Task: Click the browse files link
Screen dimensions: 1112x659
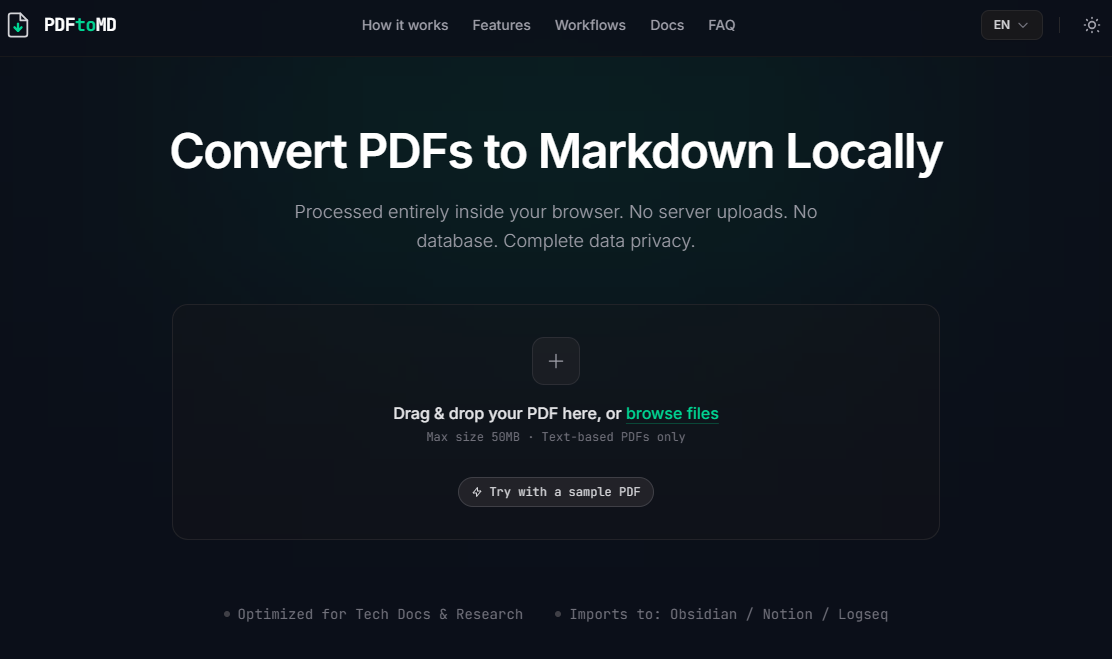Action: coord(672,414)
